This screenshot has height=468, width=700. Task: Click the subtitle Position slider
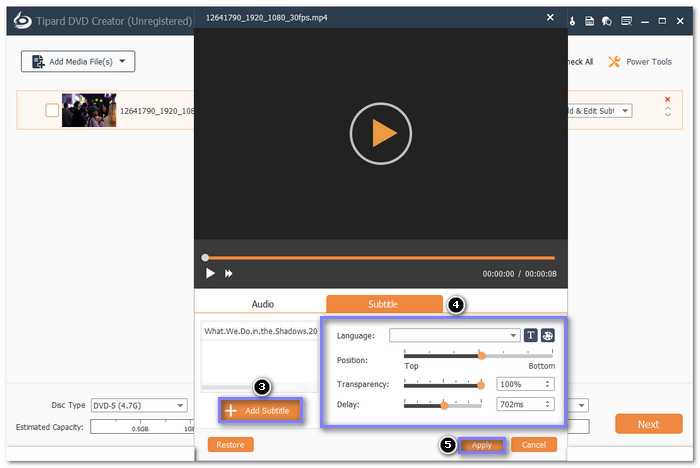tap(478, 355)
